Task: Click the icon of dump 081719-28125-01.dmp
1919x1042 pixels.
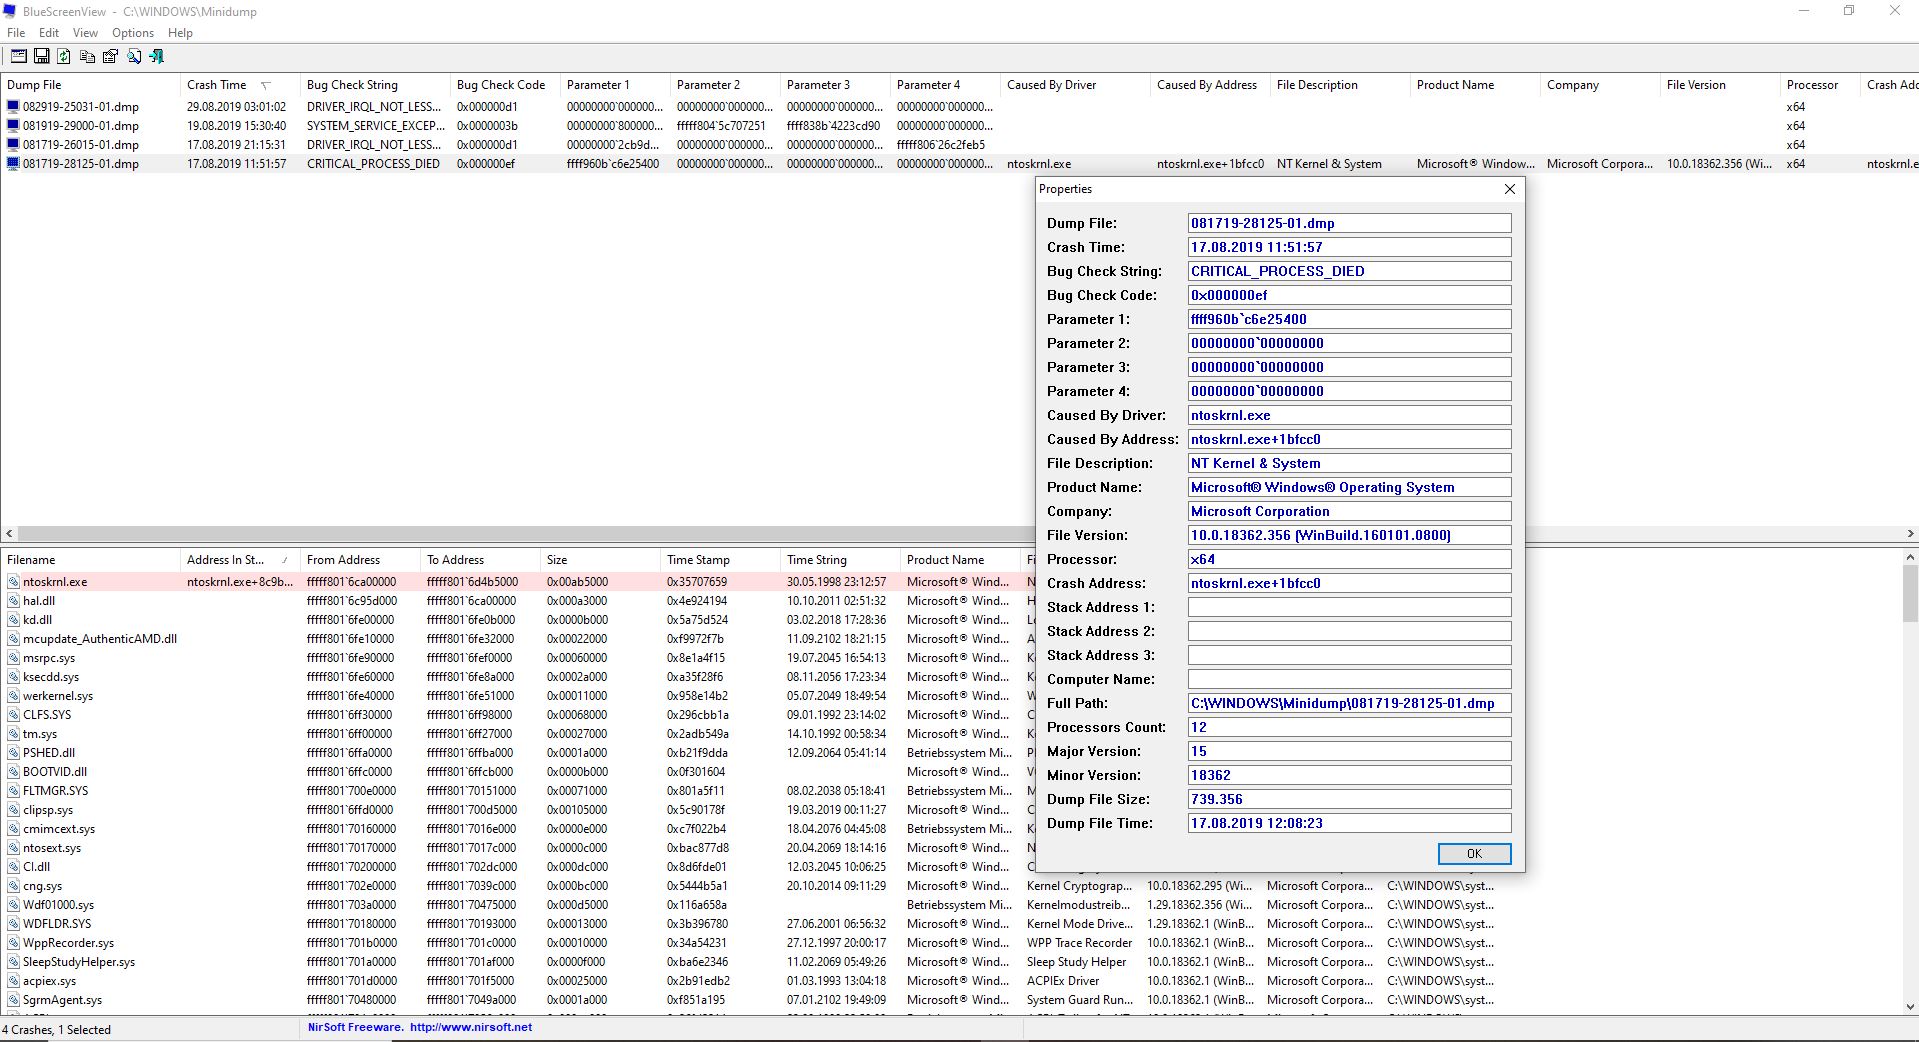Action: click(x=13, y=164)
